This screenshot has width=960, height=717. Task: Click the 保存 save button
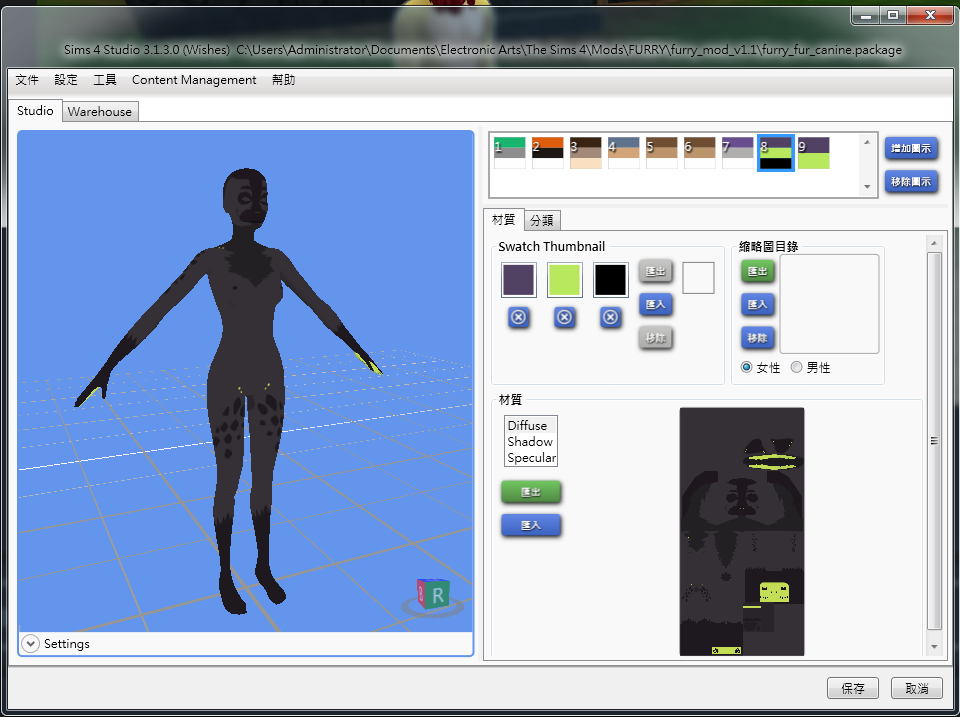(853, 688)
